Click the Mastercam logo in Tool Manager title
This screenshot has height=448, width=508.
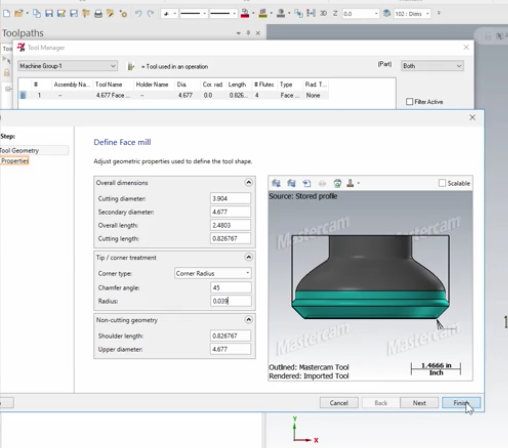[x=21, y=47]
